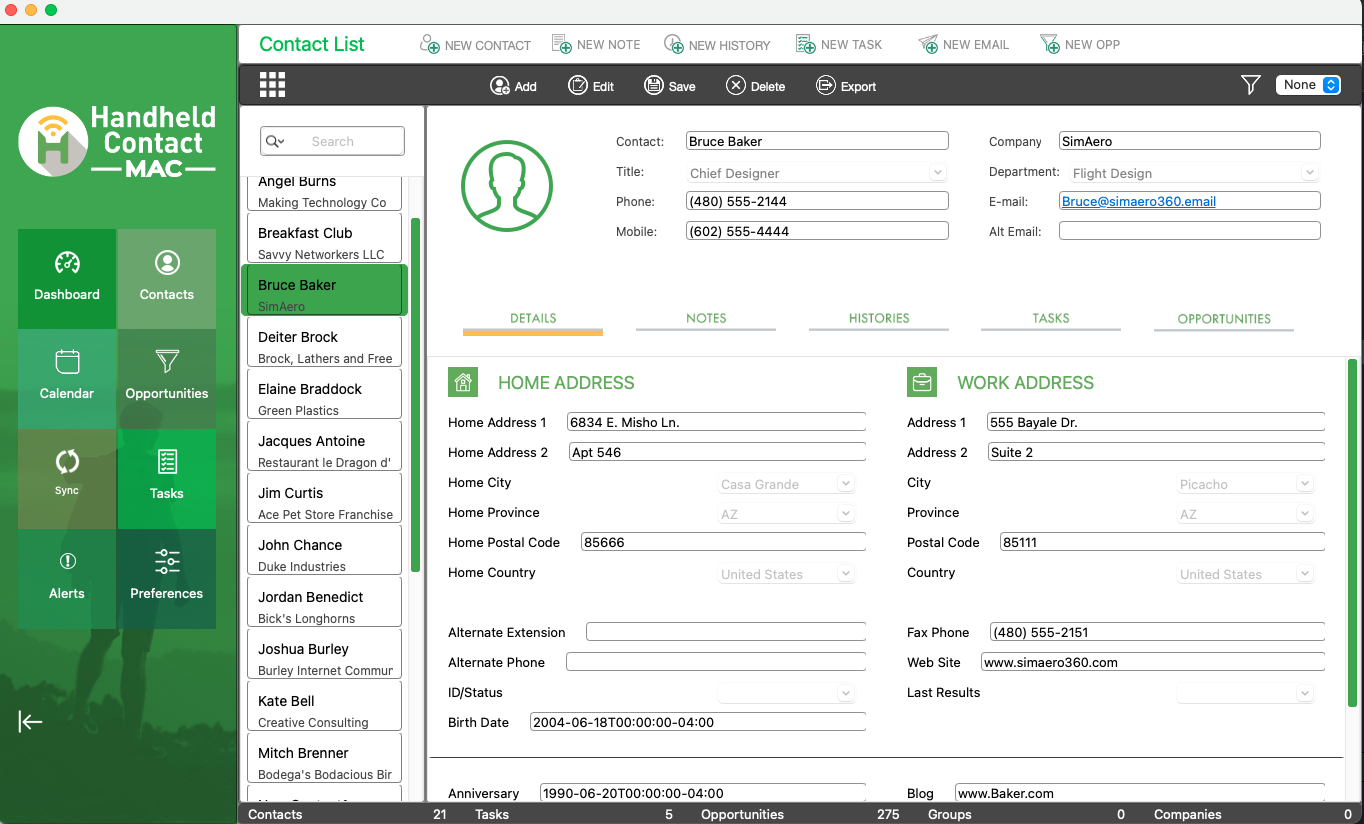Click the New Opp funnel icon

coord(1050,44)
